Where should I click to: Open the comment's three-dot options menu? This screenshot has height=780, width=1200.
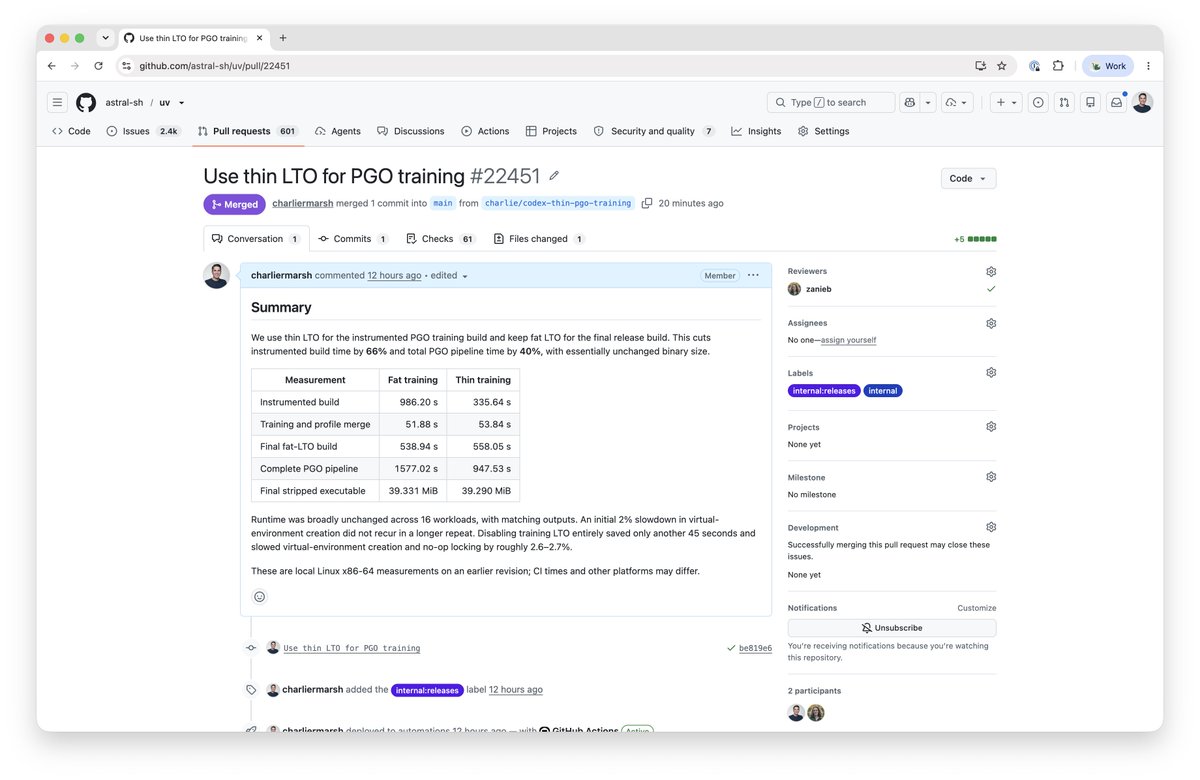[753, 275]
